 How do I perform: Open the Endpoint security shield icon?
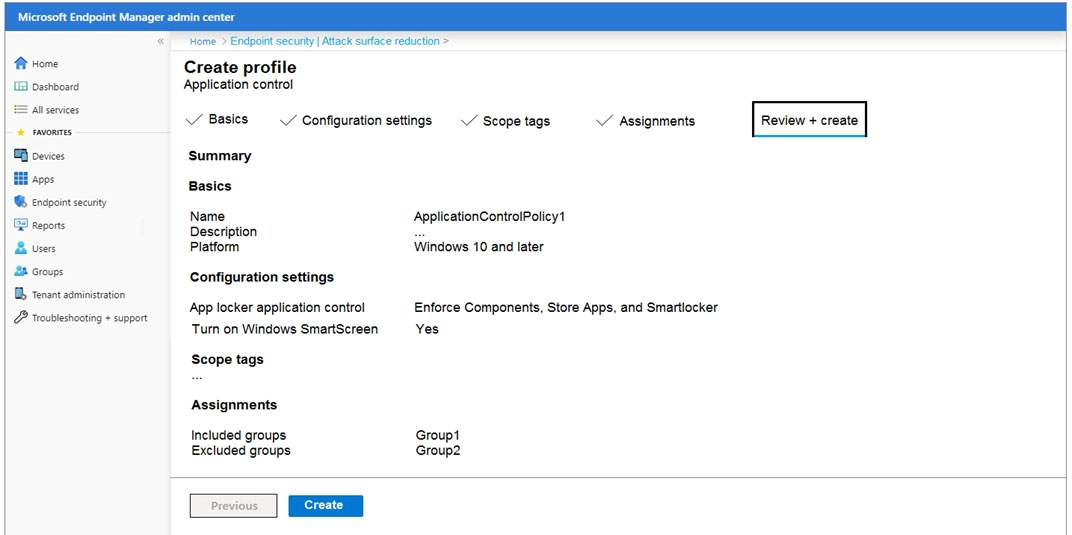21,202
